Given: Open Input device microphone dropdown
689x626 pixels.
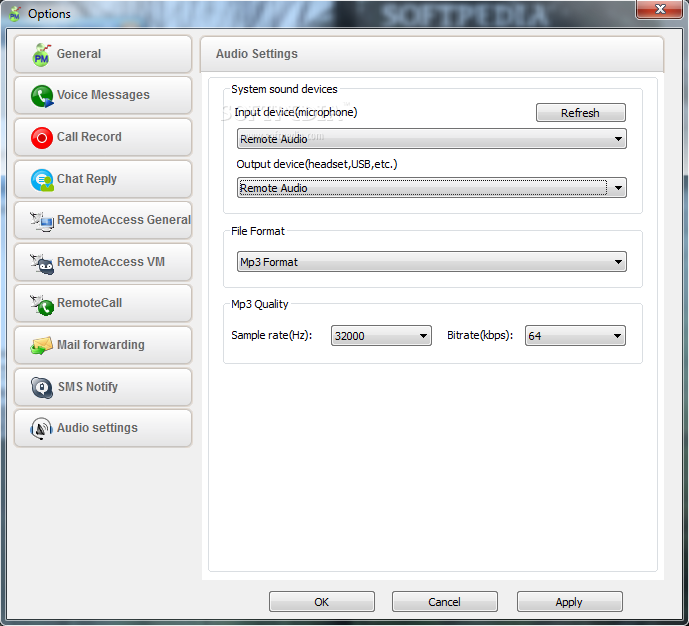Looking at the screenshot, I should point(432,139).
